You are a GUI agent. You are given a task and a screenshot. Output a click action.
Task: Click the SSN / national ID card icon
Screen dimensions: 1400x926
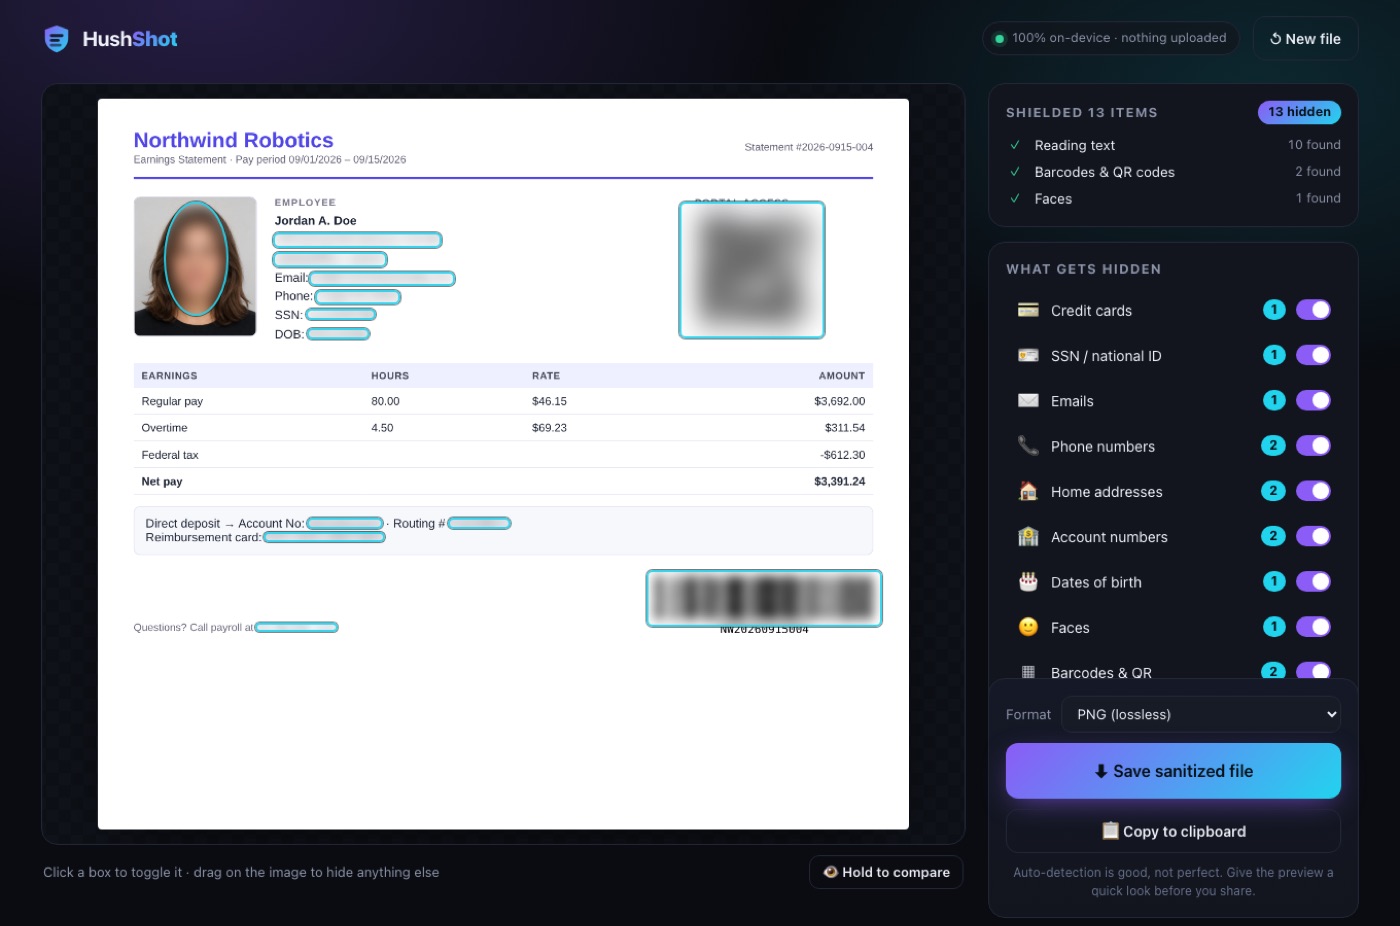1028,355
